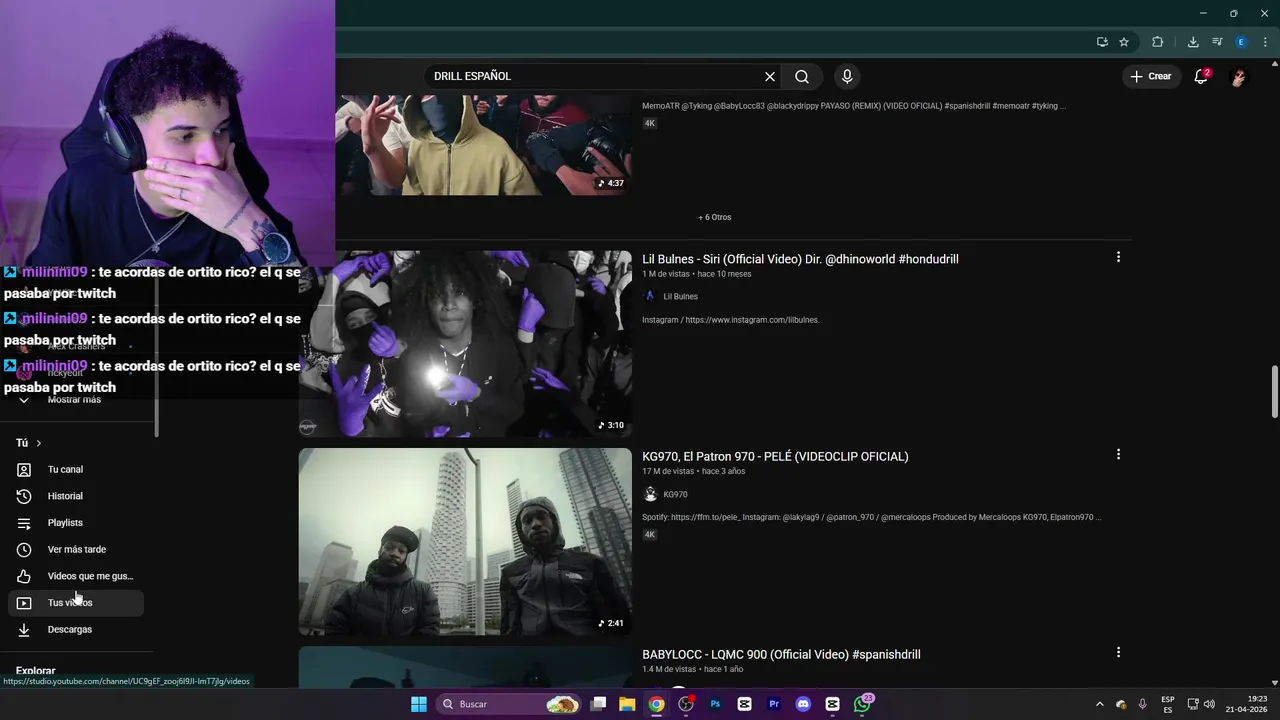Viewport: 1280px width, 720px height.
Task: Play the KG970 PELÉ thumbnail
Action: [465, 542]
